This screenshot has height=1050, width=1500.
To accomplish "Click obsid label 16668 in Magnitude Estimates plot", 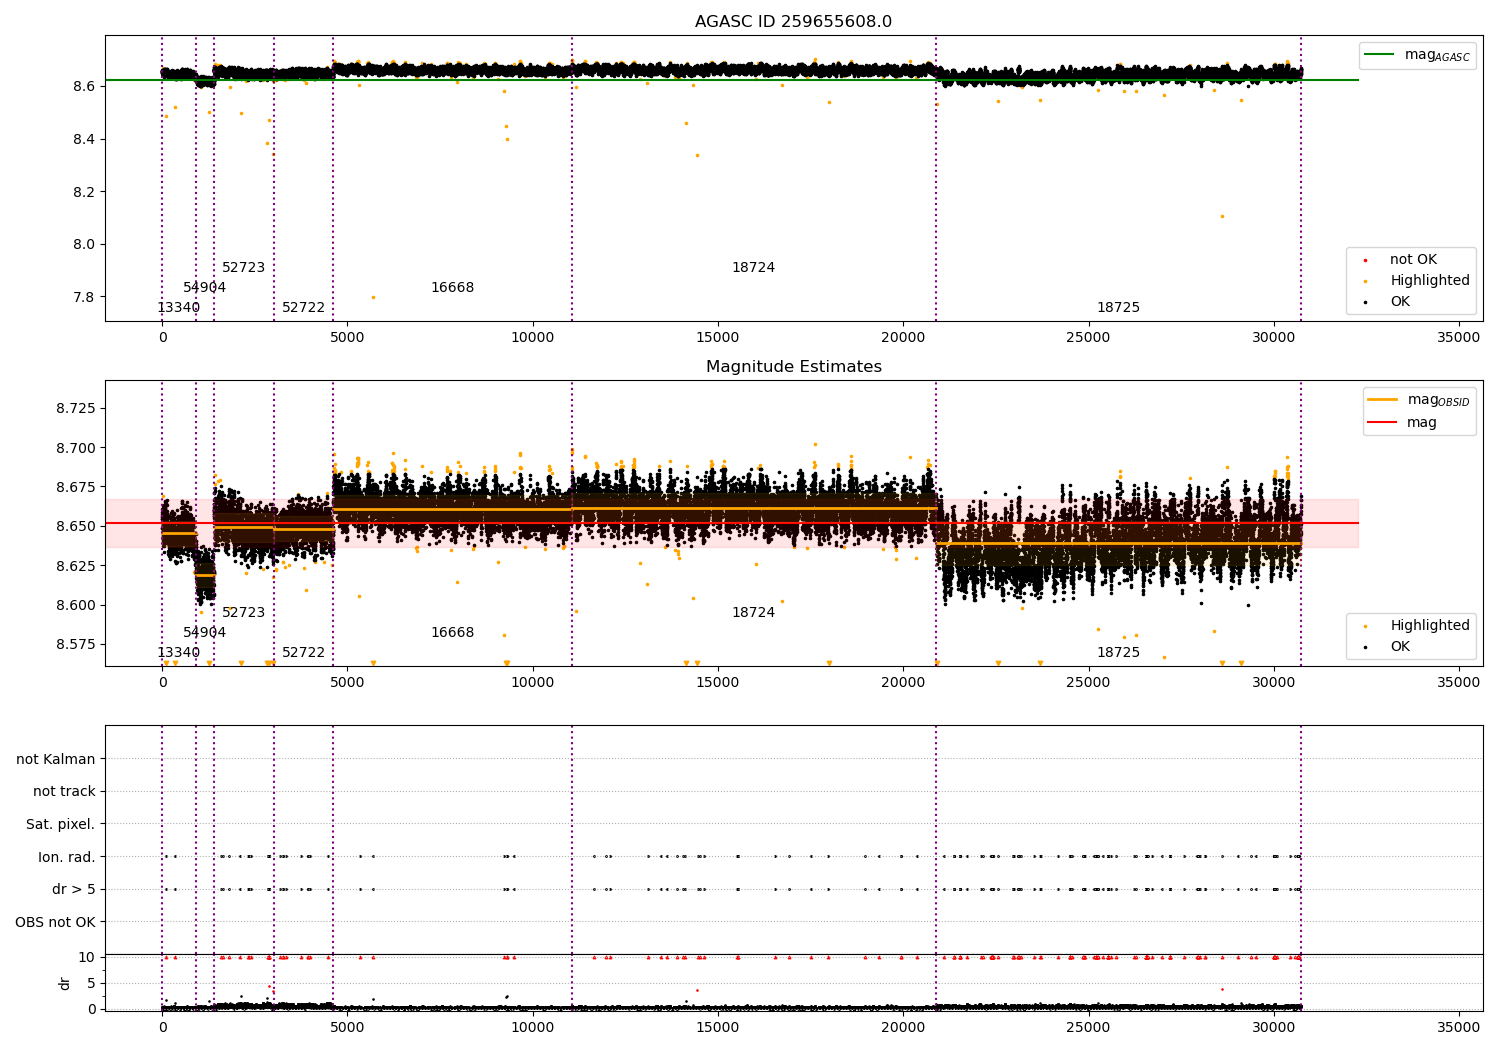I will coord(452,633).
